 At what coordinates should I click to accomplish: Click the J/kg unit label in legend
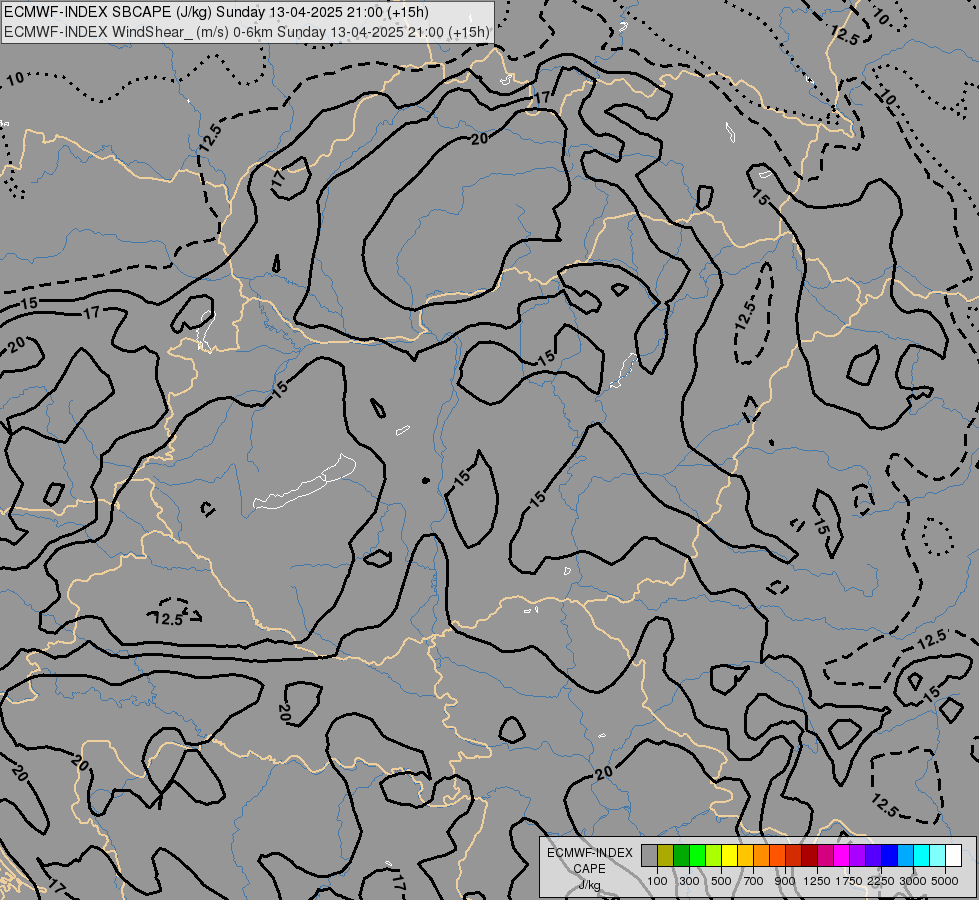[x=589, y=885]
